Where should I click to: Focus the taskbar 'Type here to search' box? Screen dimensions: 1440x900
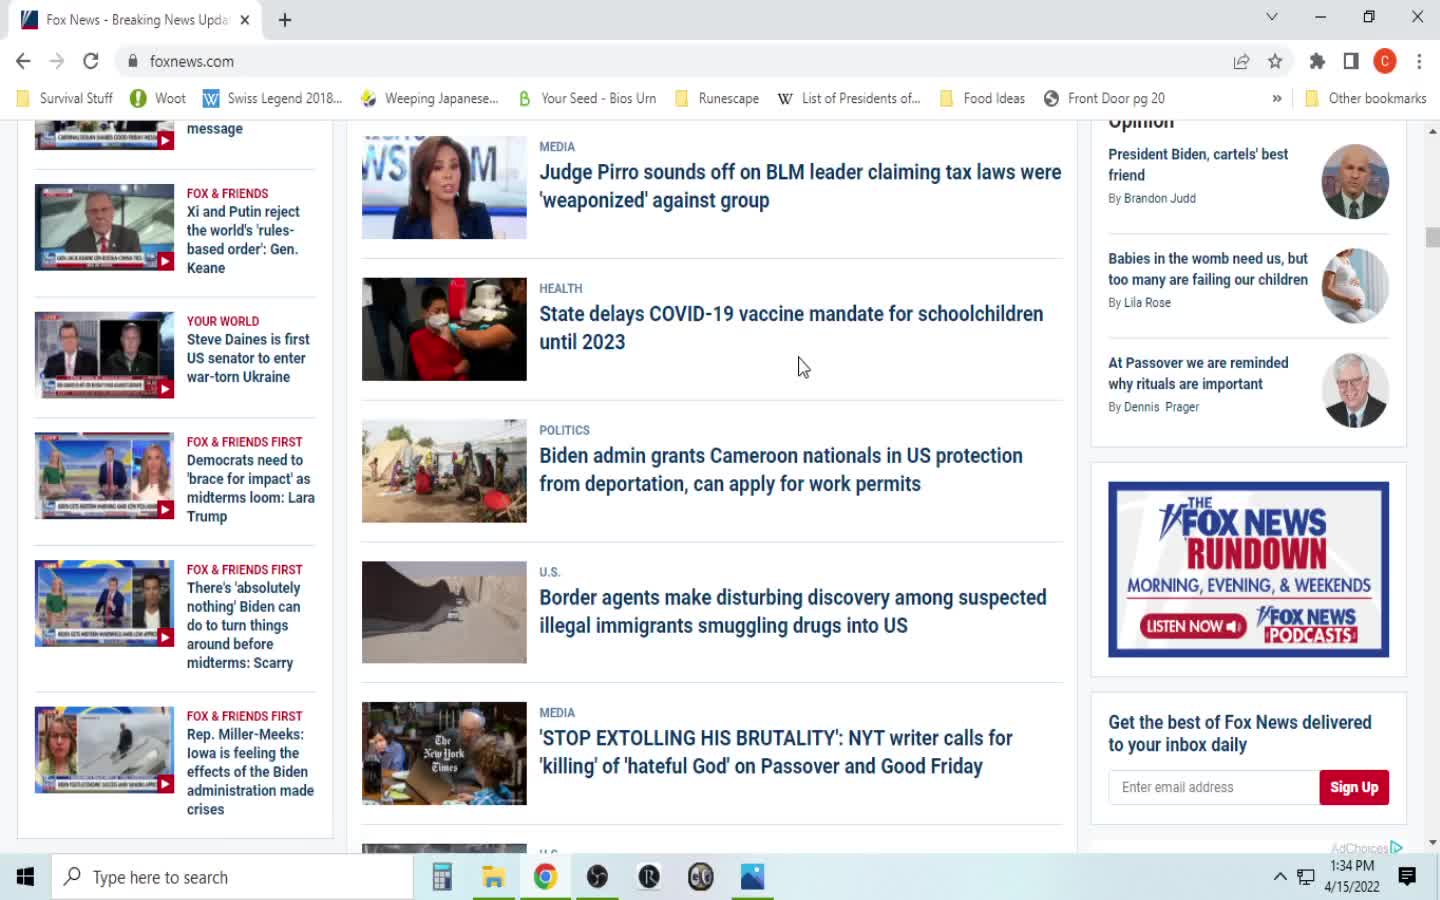coord(232,877)
